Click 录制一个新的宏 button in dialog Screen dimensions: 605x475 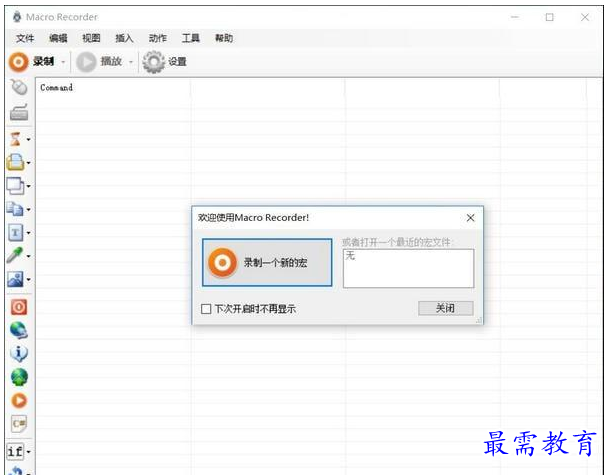point(267,262)
